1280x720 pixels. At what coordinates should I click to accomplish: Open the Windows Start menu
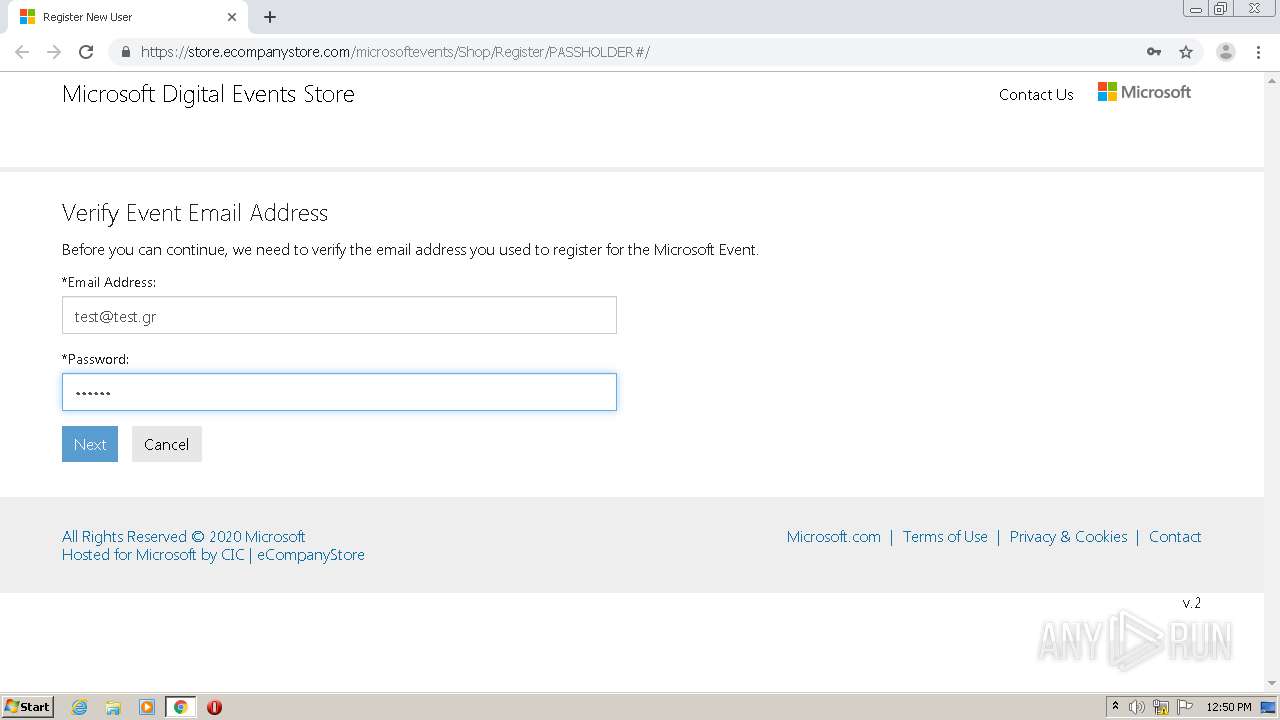[27, 706]
